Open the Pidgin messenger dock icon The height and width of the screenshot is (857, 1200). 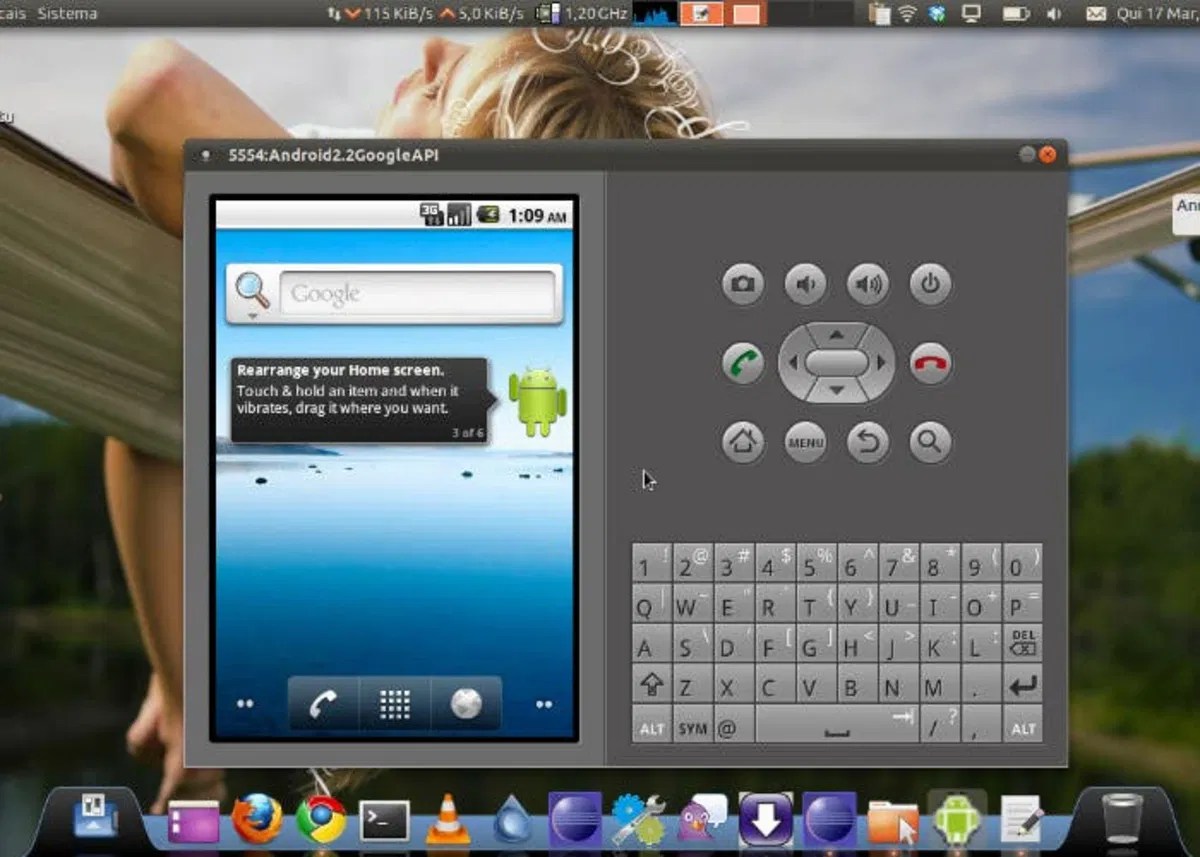click(x=704, y=818)
